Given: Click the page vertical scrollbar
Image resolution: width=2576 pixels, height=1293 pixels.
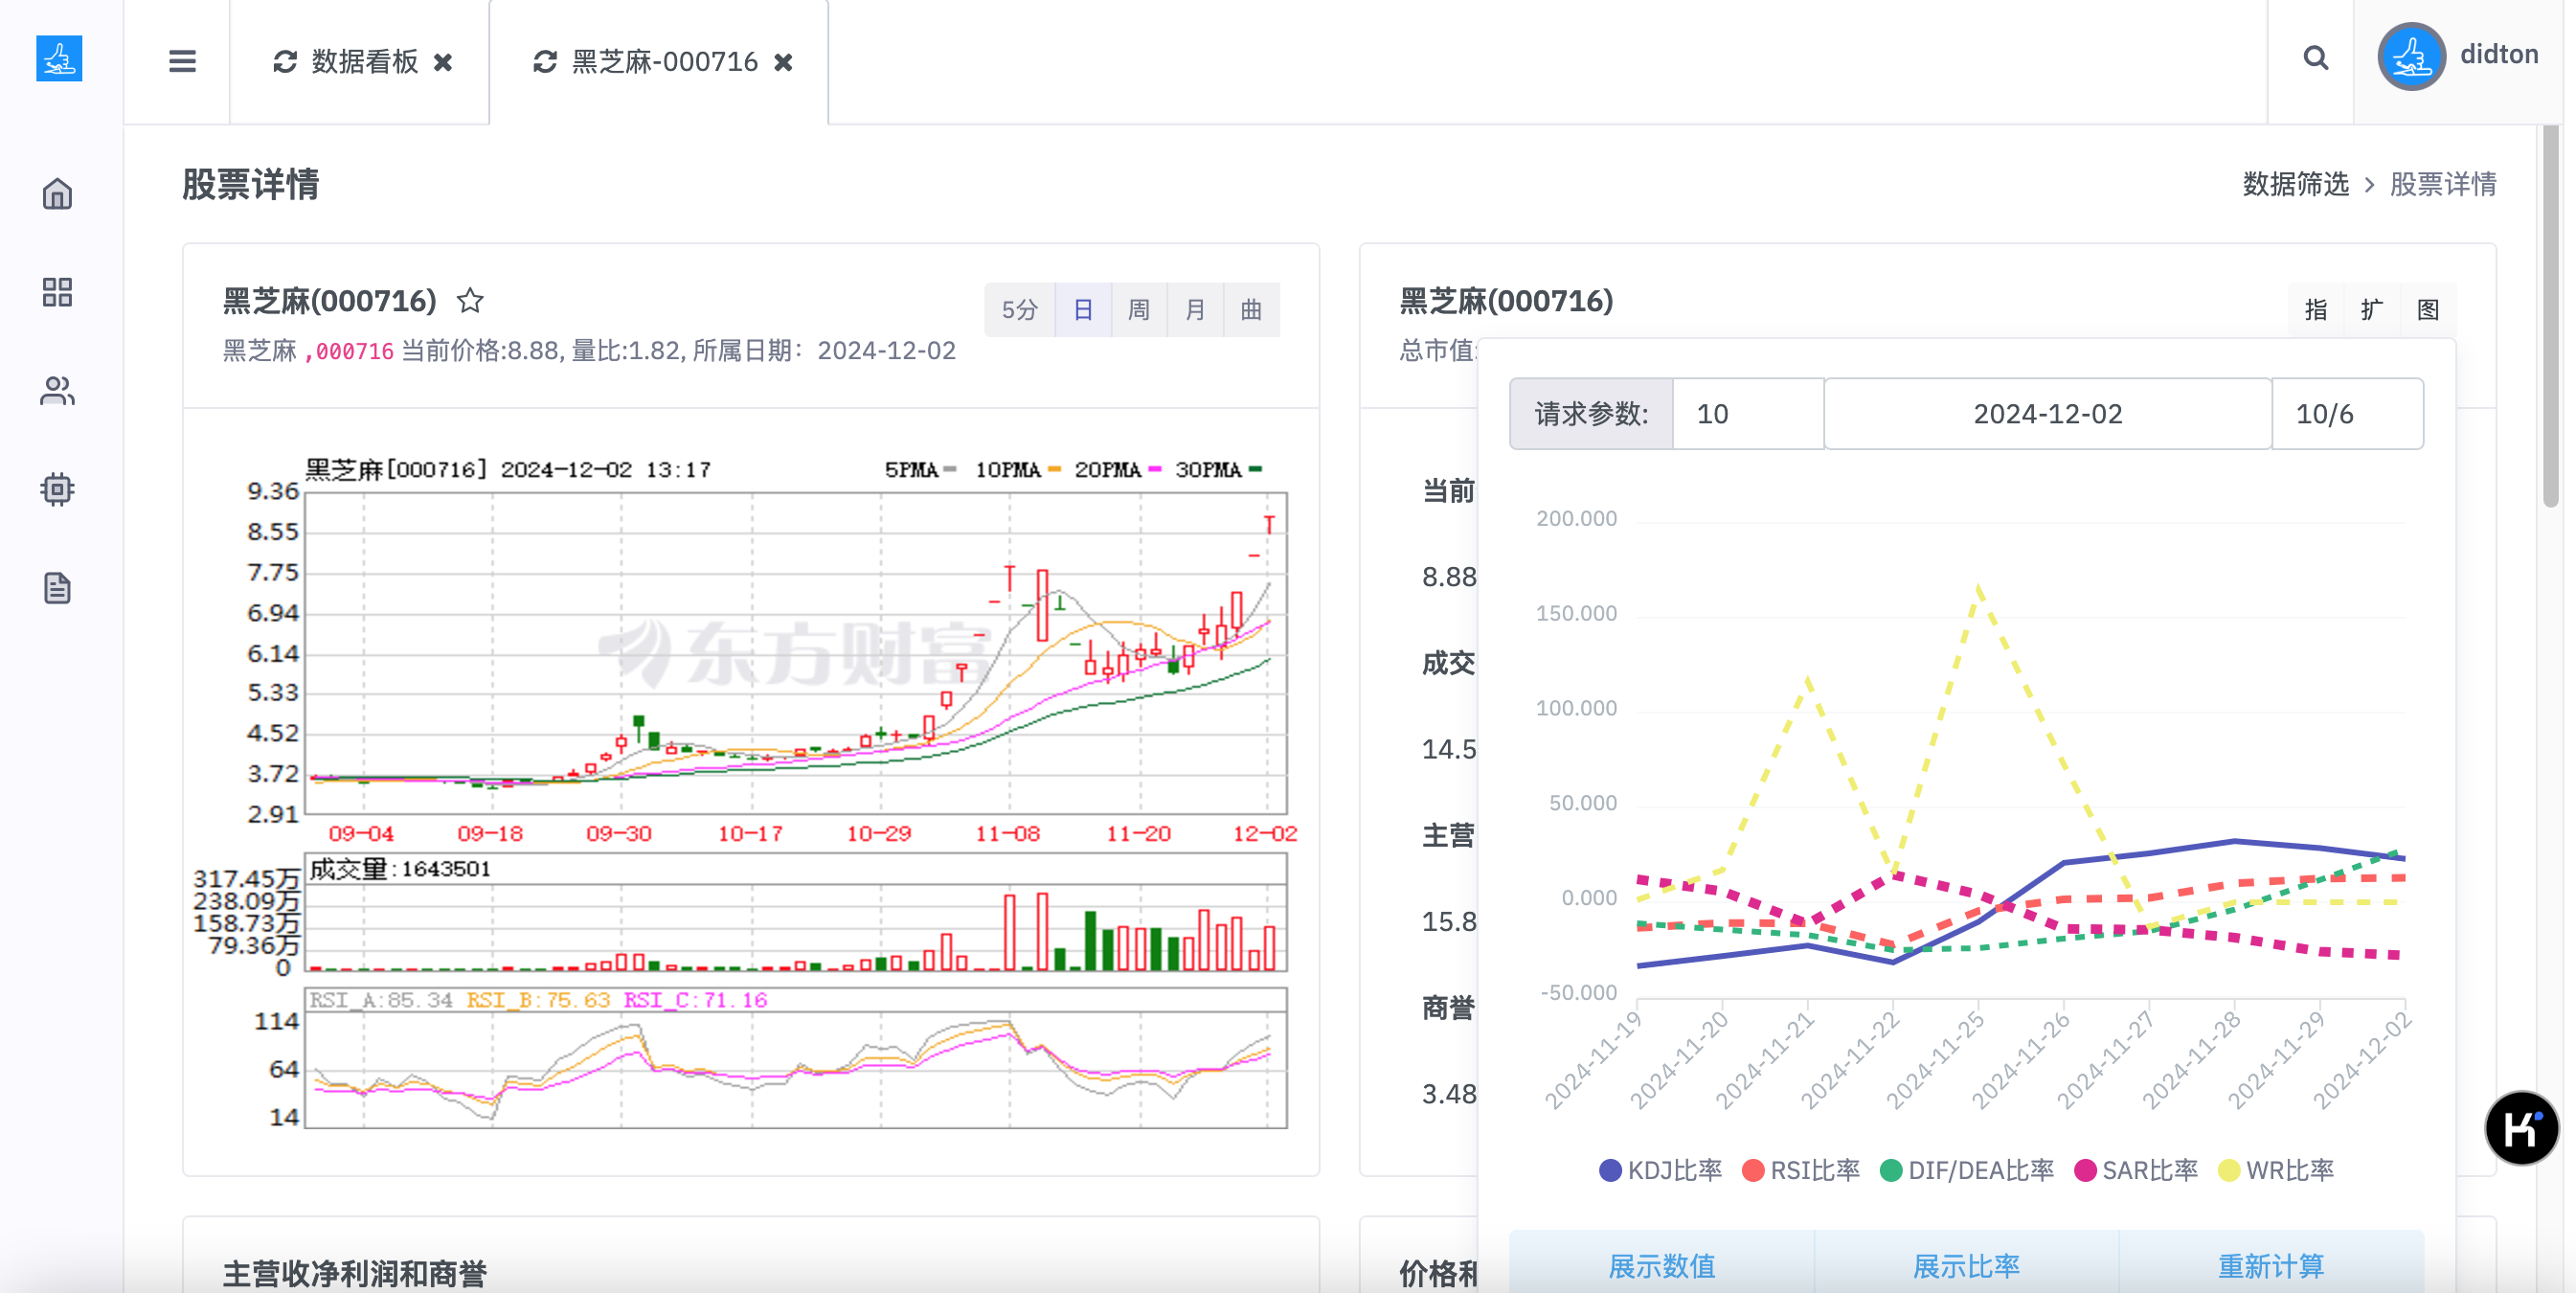Looking at the screenshot, I should click(x=2550, y=318).
